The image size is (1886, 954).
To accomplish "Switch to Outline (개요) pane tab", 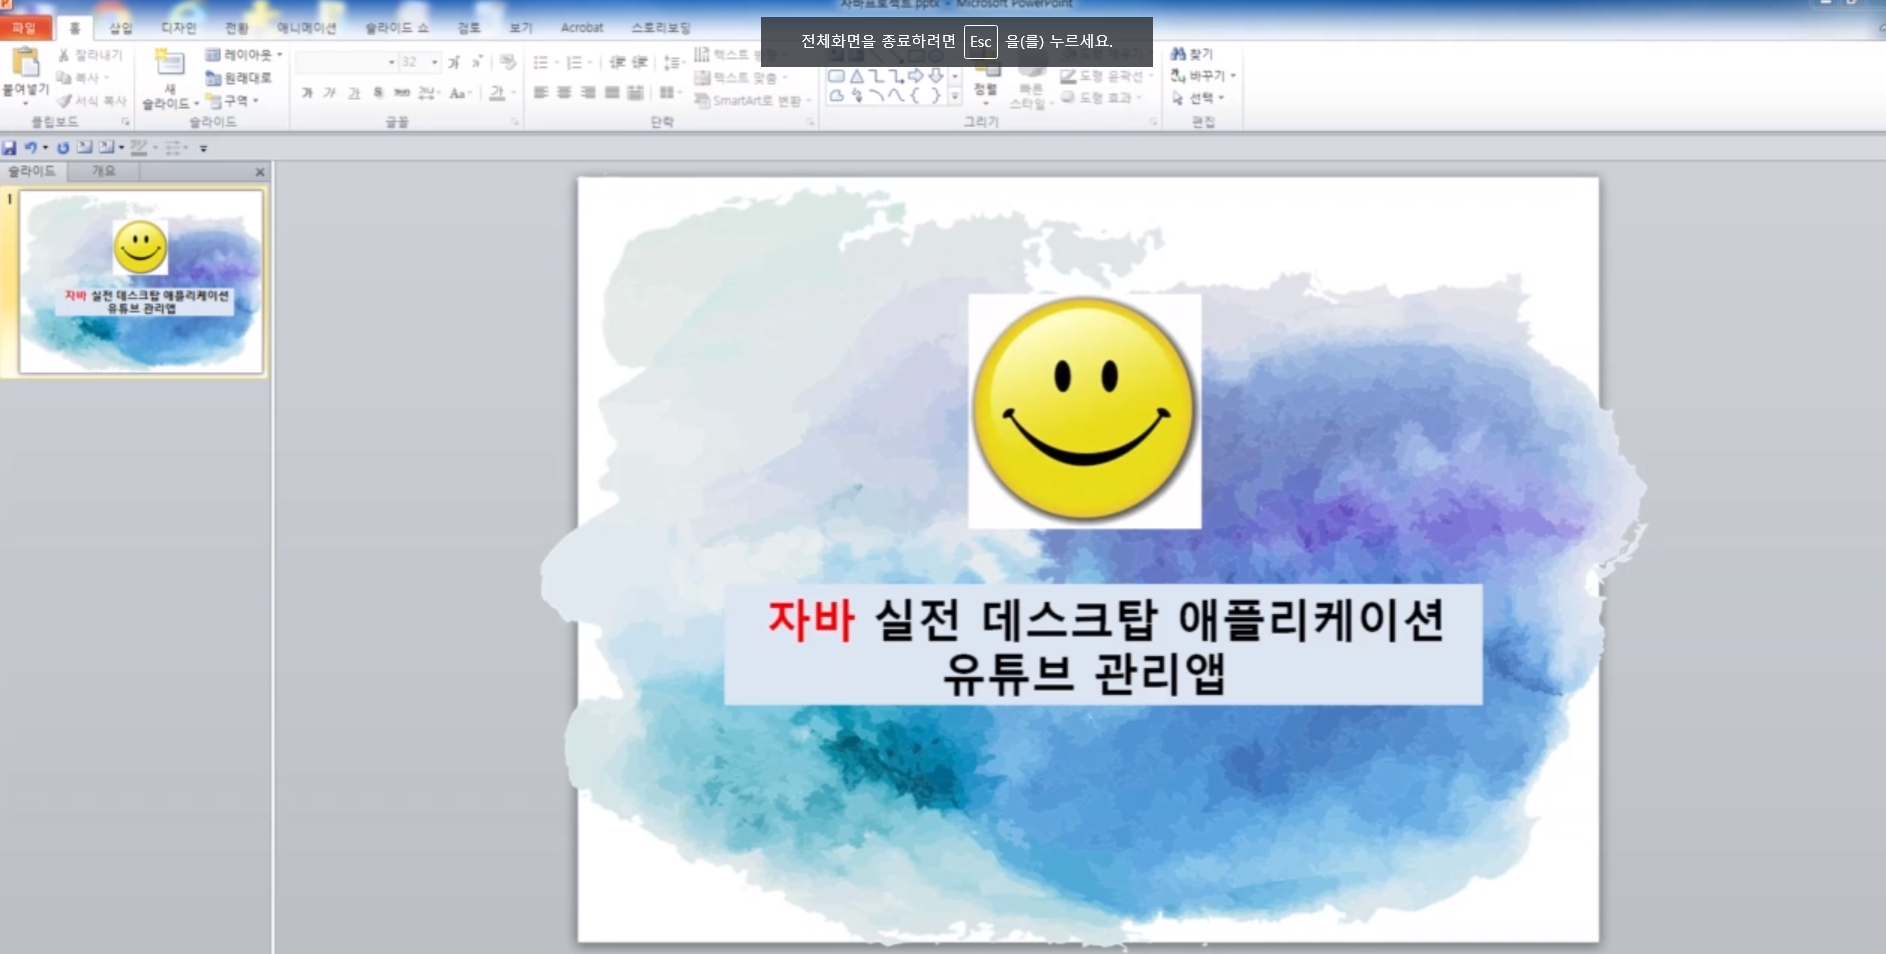I will click(x=103, y=171).
